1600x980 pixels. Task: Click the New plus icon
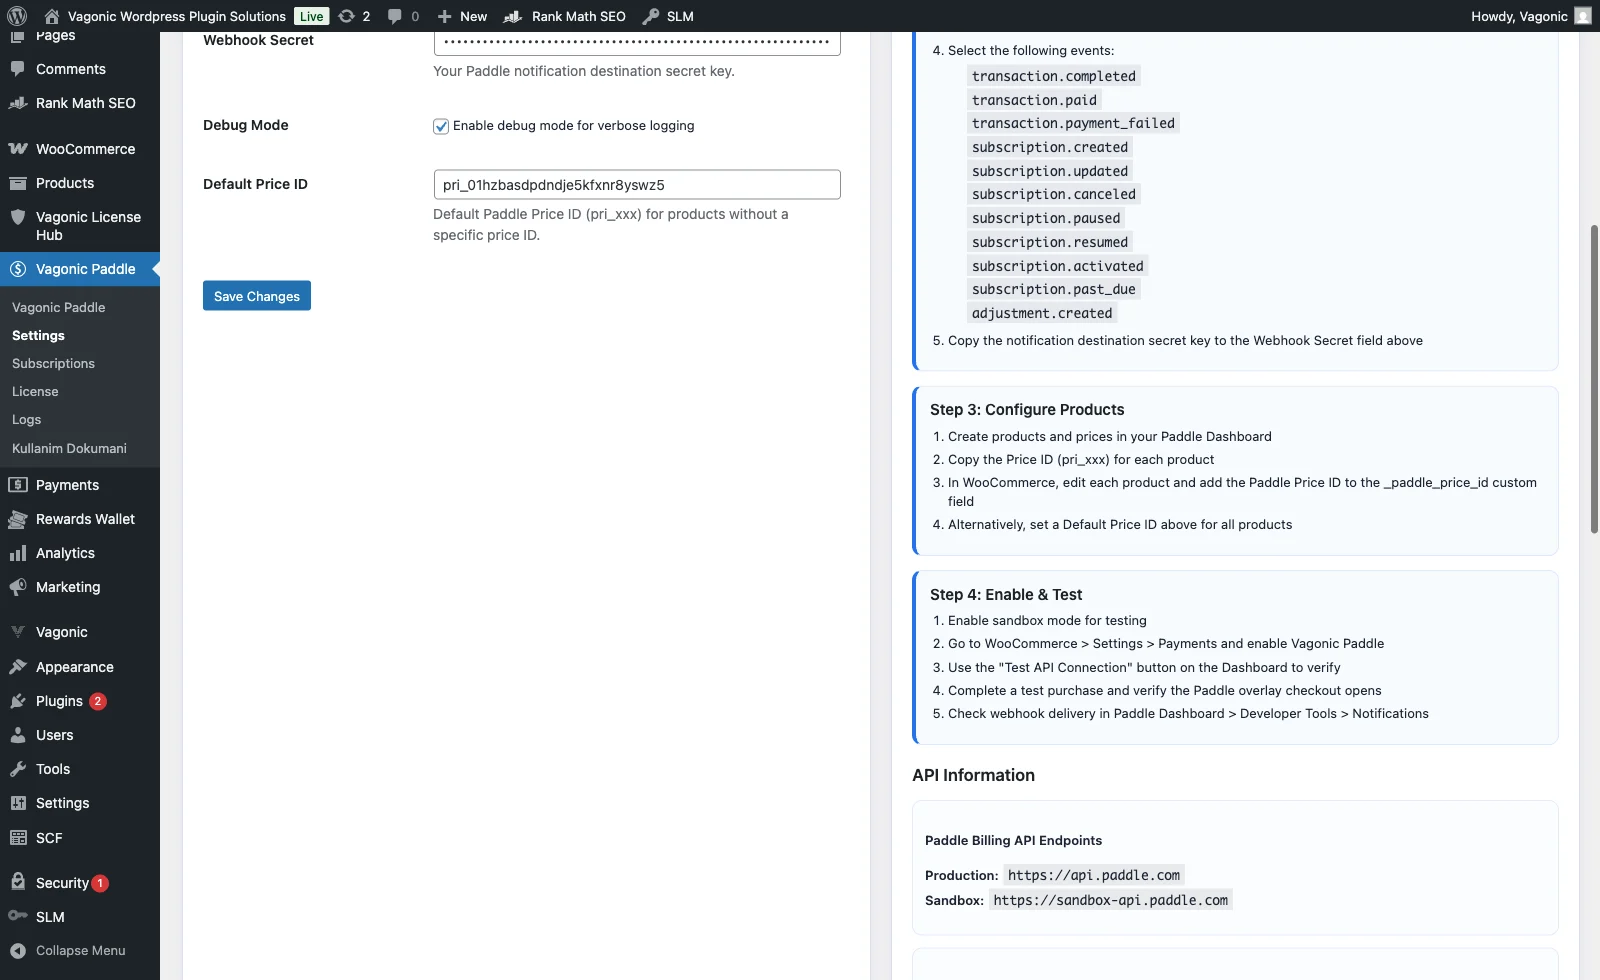(445, 16)
